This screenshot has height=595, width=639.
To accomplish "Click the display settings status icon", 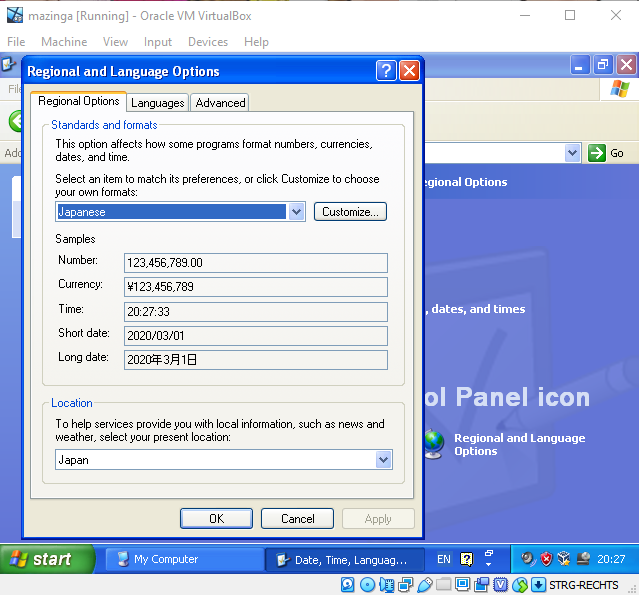I will pos(463,585).
